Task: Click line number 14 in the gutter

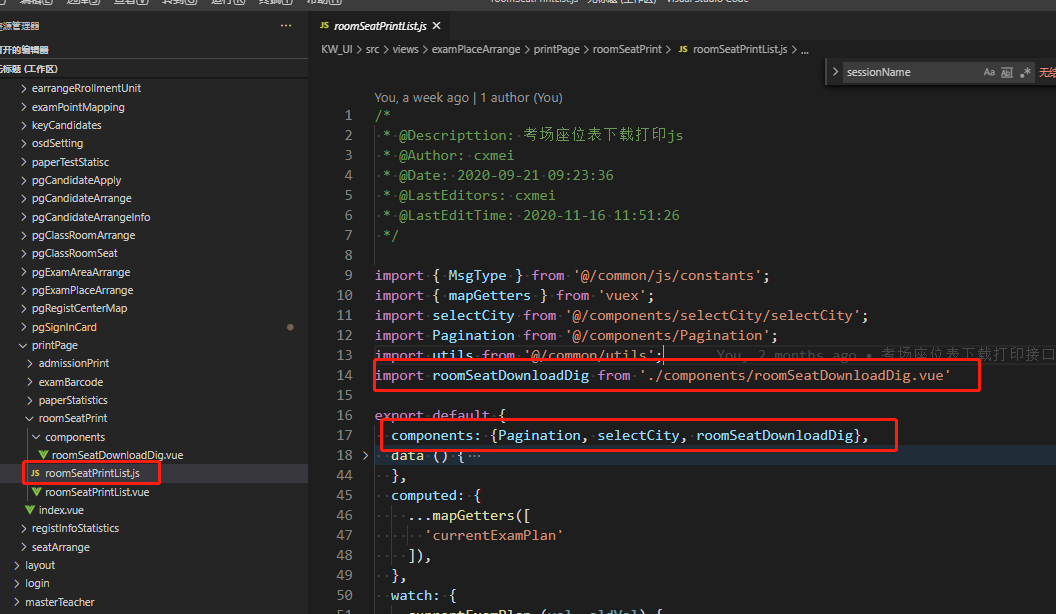Action: click(344, 376)
